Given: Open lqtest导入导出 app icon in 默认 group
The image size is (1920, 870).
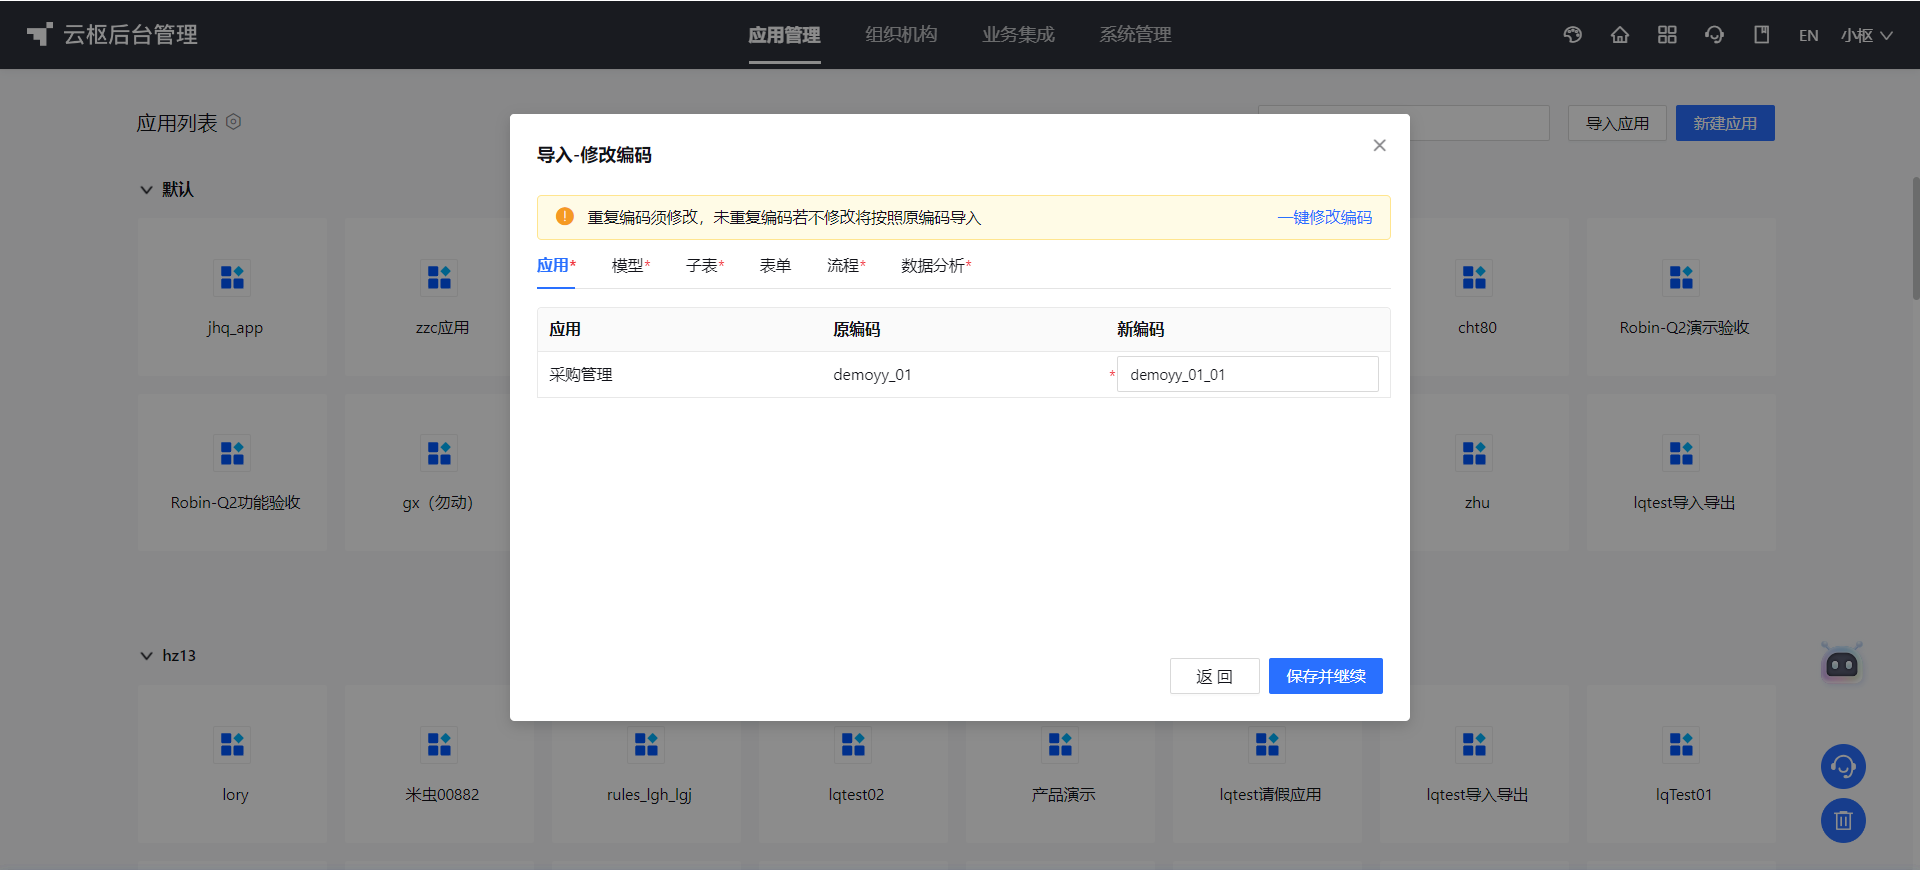Looking at the screenshot, I should pos(1681,453).
